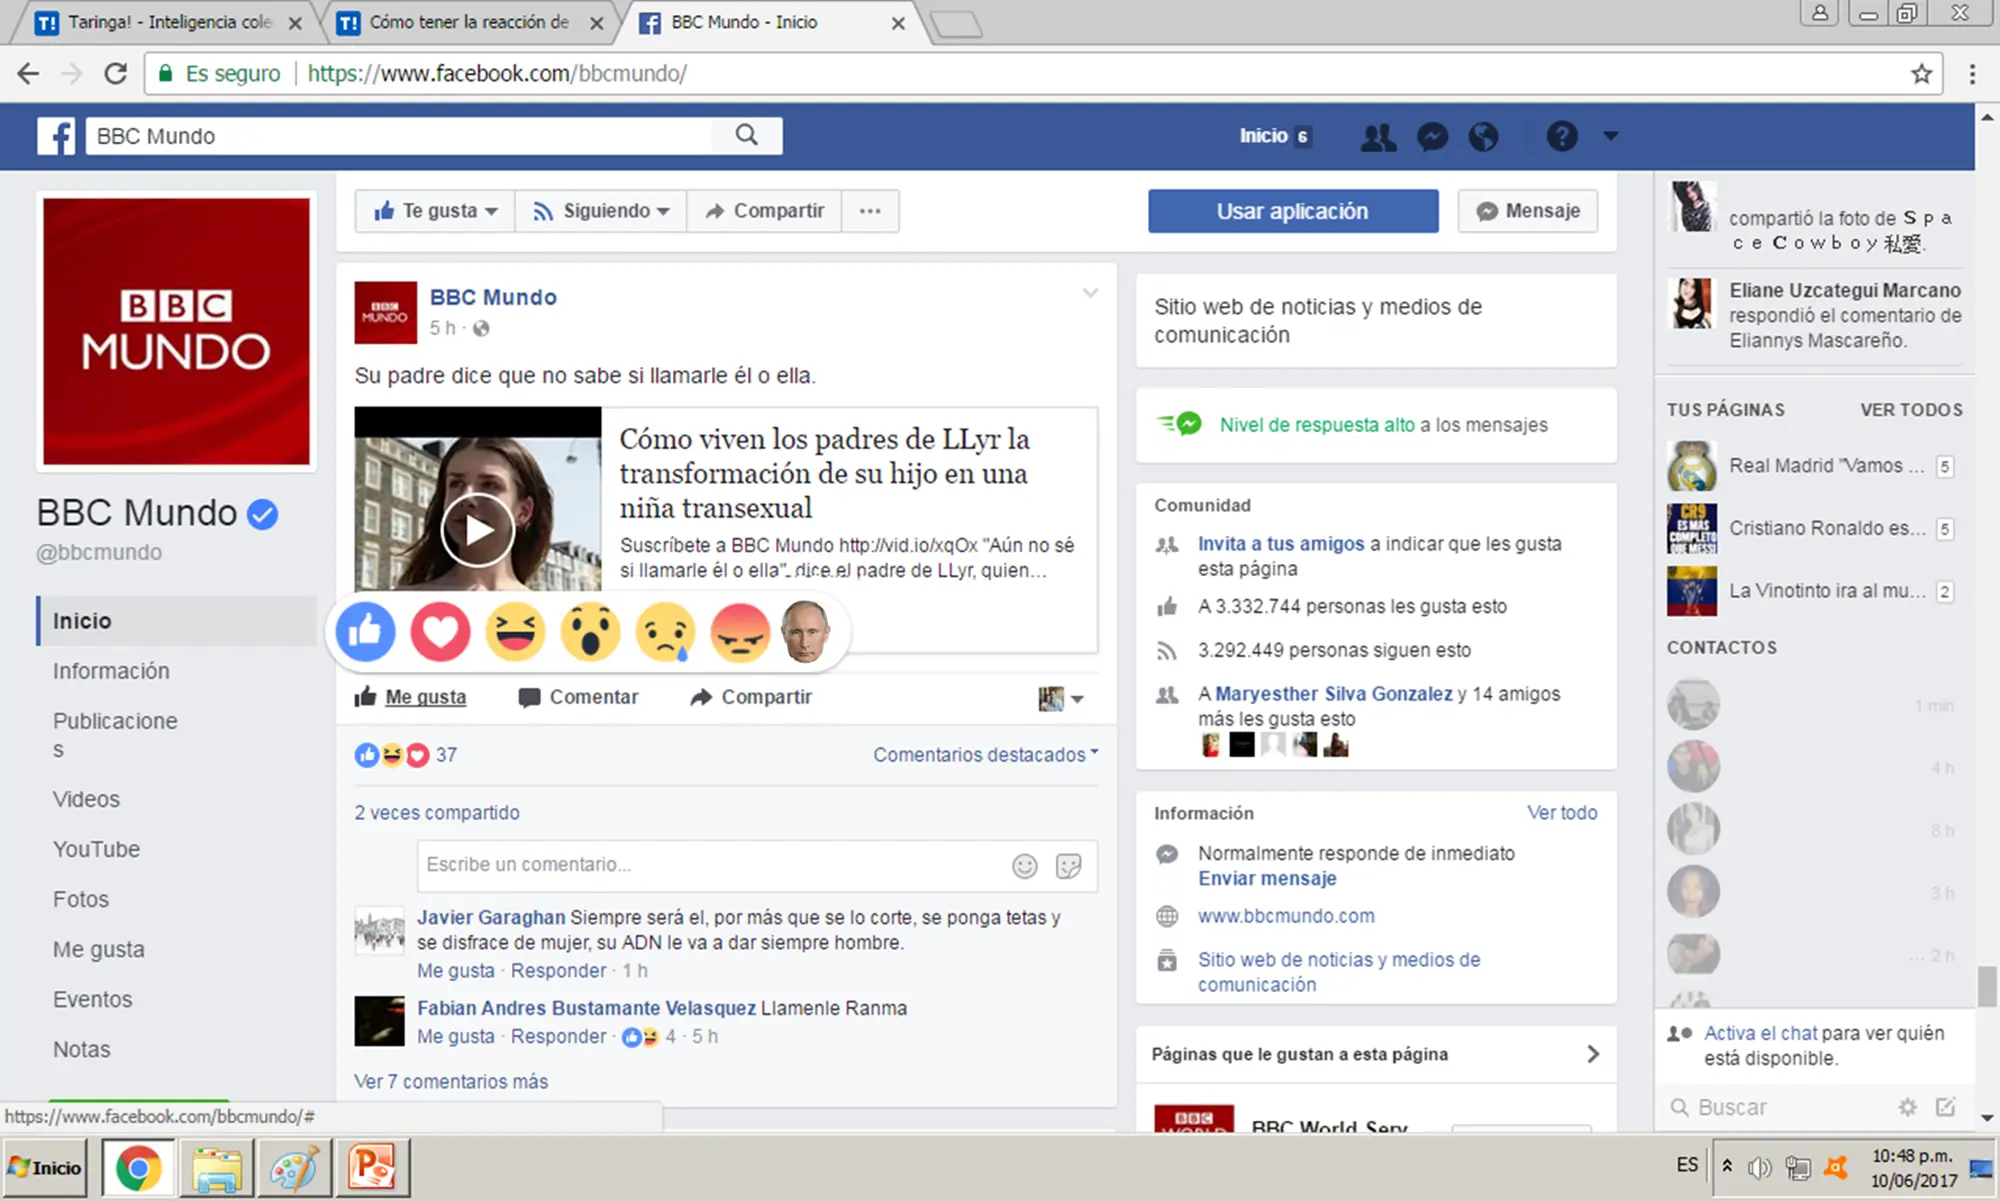The height and width of the screenshot is (1201, 2000).
Task: Select Inicio in page sidebar
Action: pyautogui.click(x=177, y=621)
